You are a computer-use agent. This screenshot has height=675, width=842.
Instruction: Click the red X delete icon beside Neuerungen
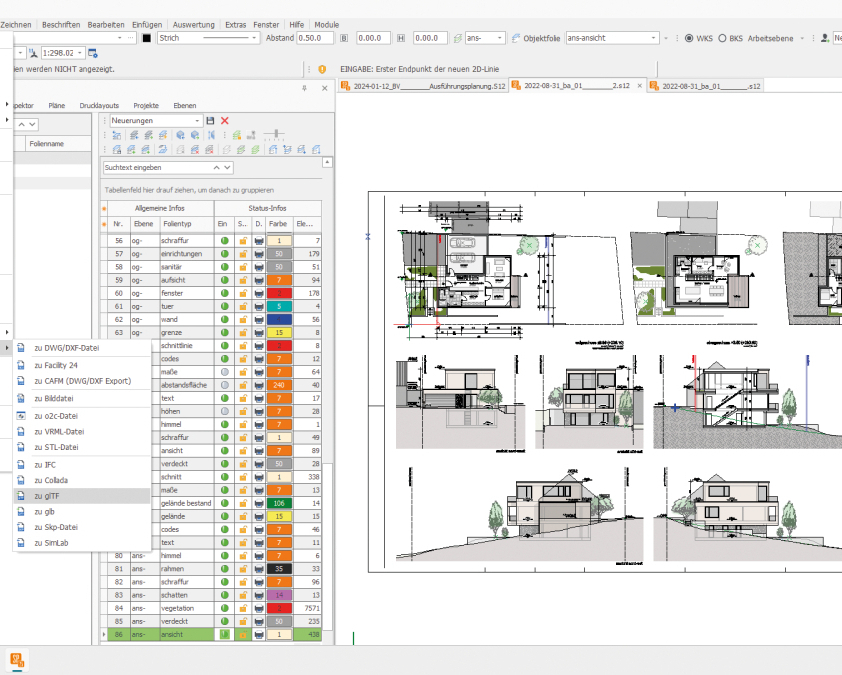(x=225, y=120)
